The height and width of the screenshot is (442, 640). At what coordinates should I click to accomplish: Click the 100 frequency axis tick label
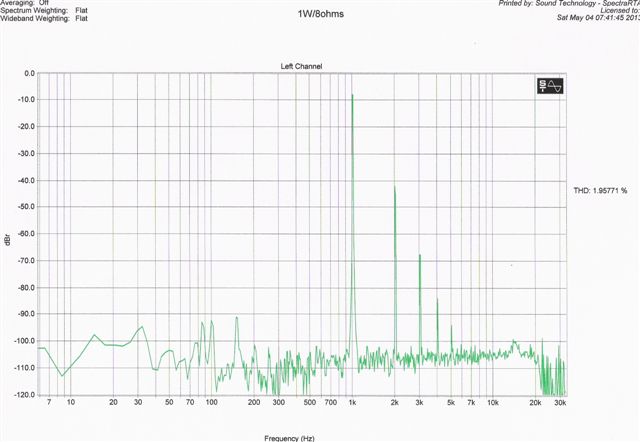pos(211,402)
